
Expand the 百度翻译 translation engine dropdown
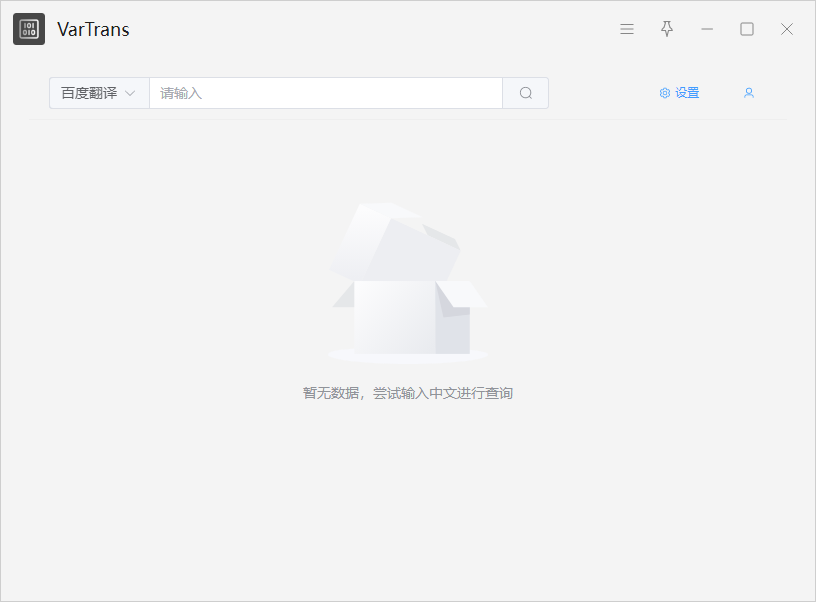click(x=99, y=93)
